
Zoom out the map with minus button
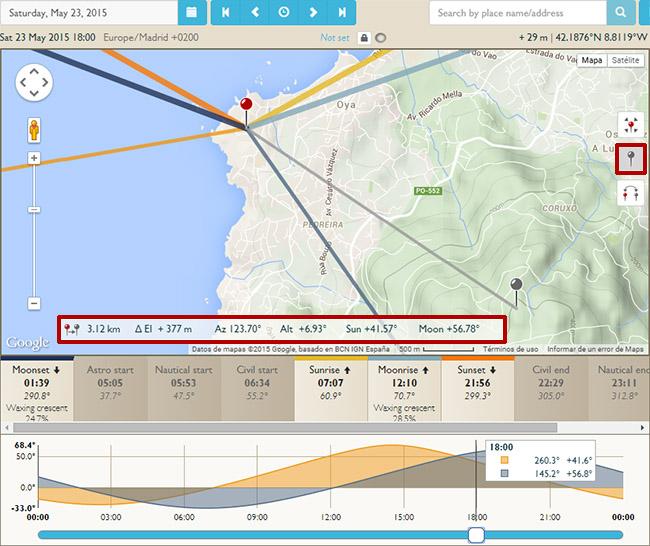click(x=34, y=303)
